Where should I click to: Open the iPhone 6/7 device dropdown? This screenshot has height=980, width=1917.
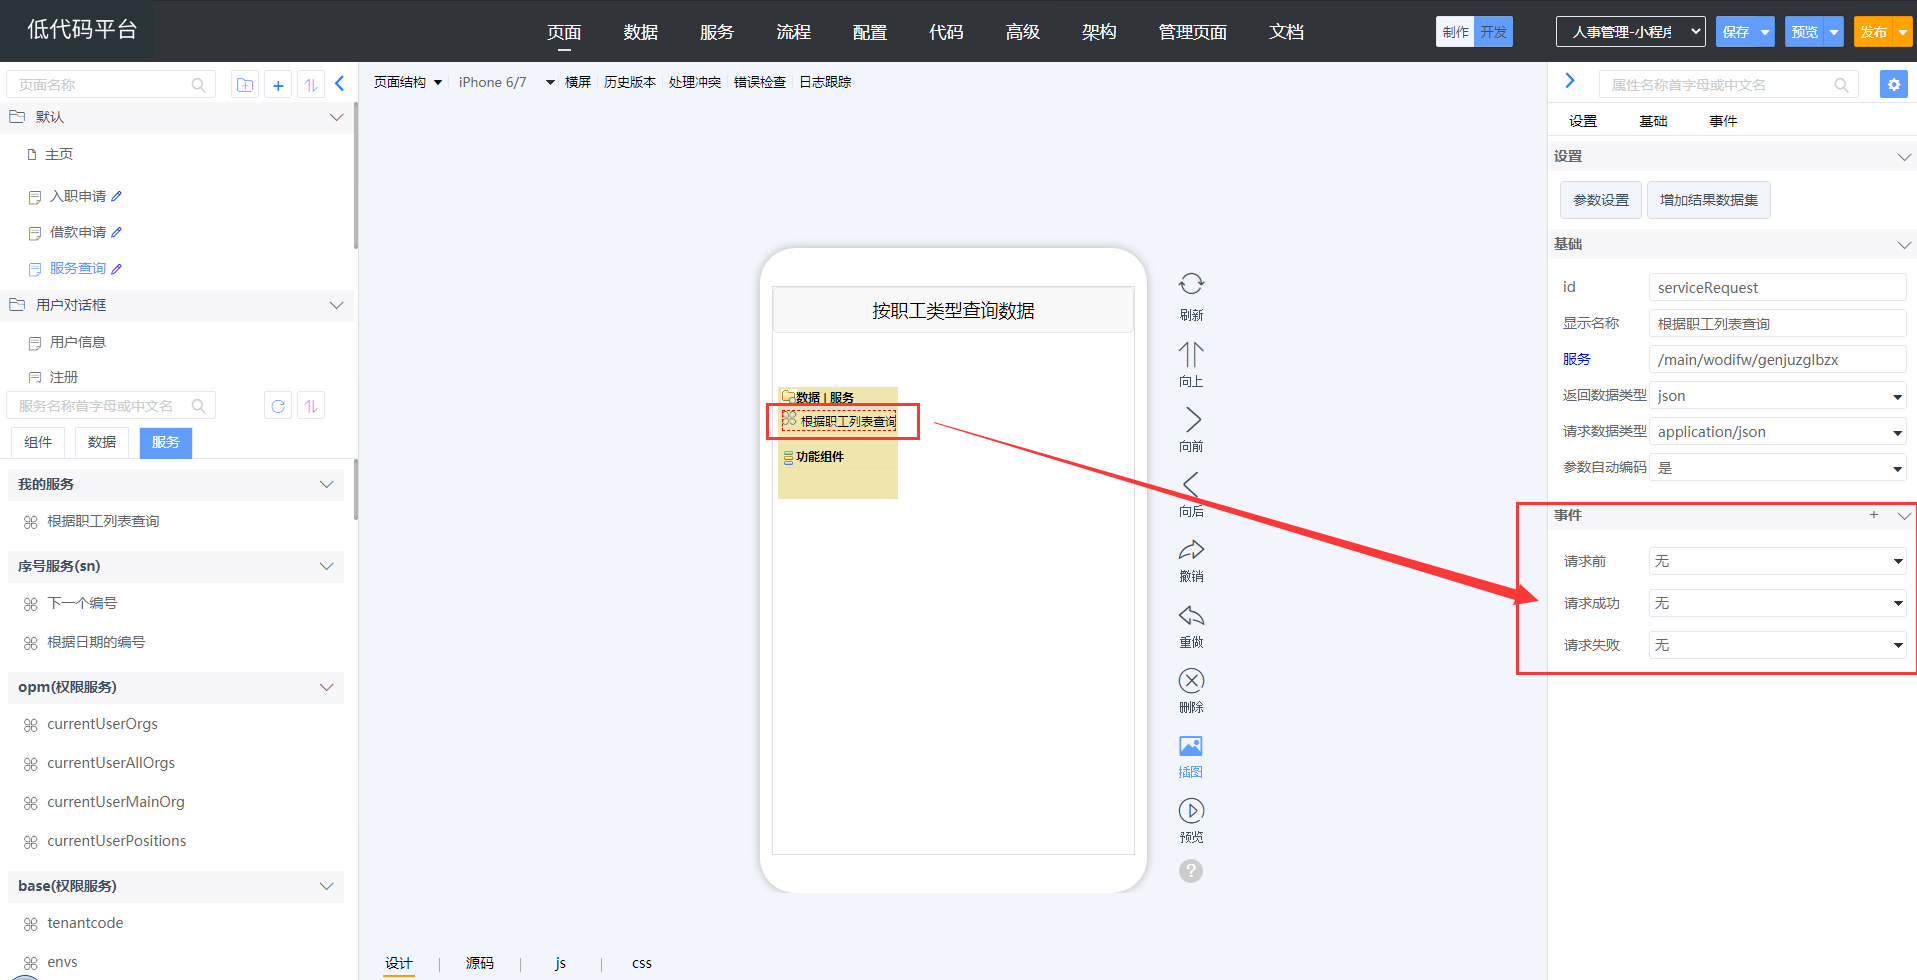(506, 82)
